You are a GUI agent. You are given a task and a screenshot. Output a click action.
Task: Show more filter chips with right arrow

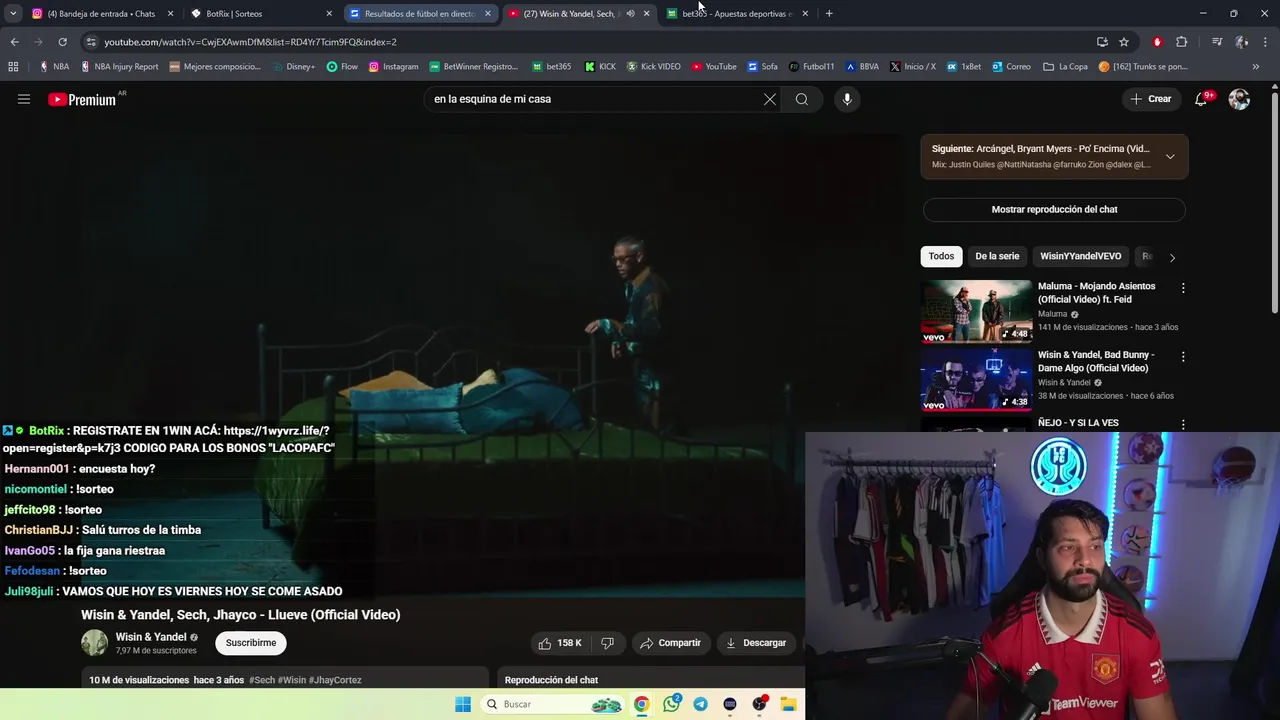tap(1172, 257)
